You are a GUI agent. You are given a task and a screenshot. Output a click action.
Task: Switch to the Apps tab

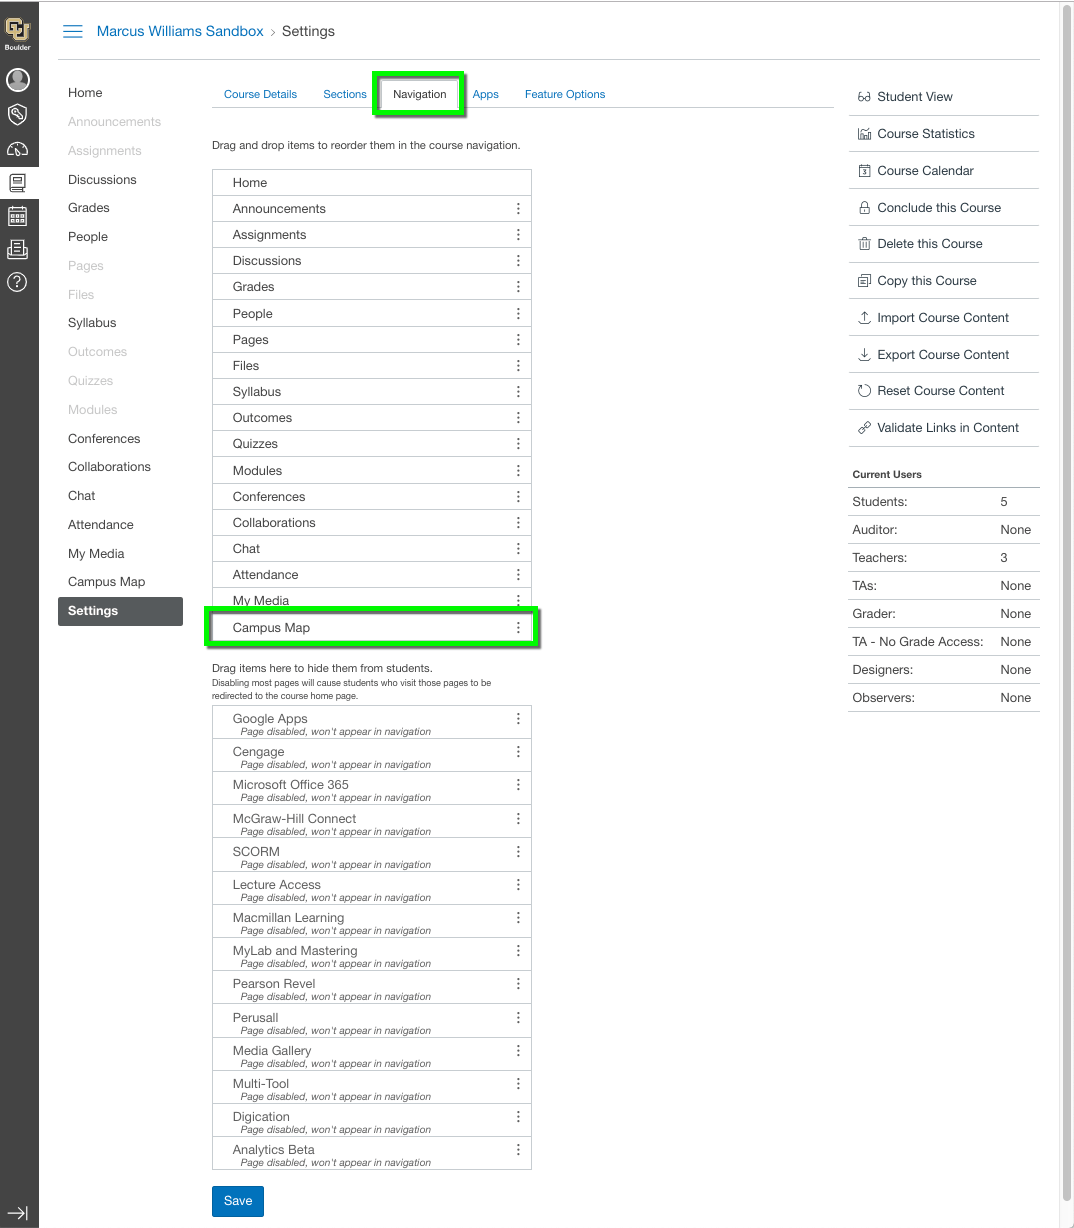[x=486, y=94]
